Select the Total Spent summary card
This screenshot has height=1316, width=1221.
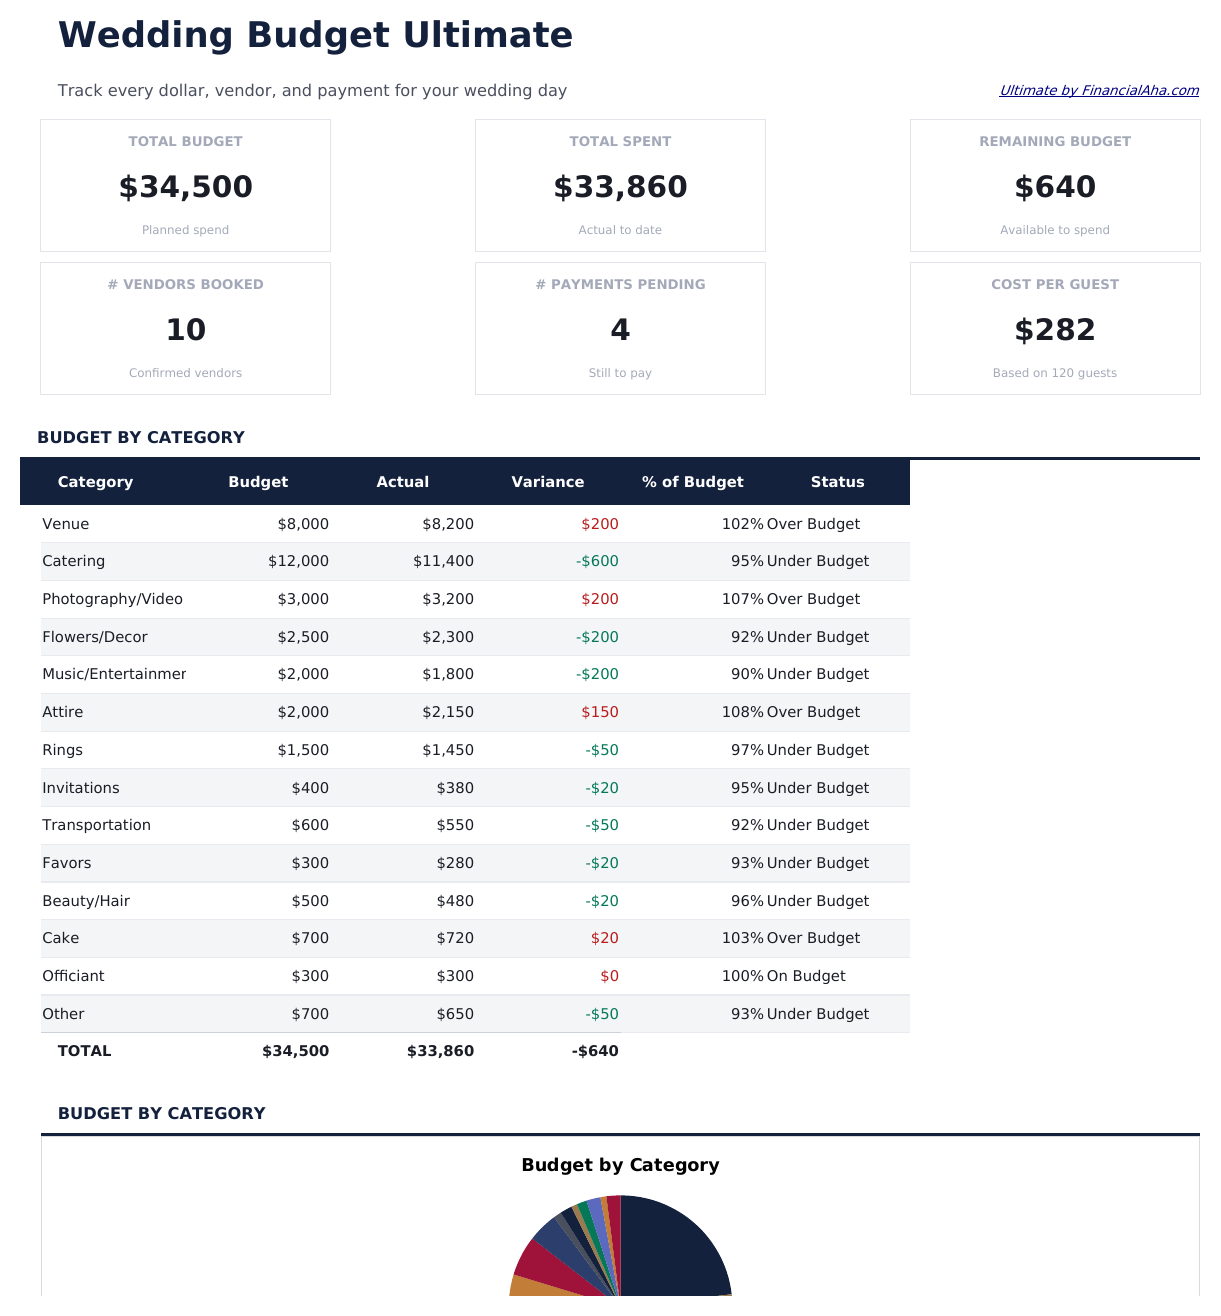(620, 185)
